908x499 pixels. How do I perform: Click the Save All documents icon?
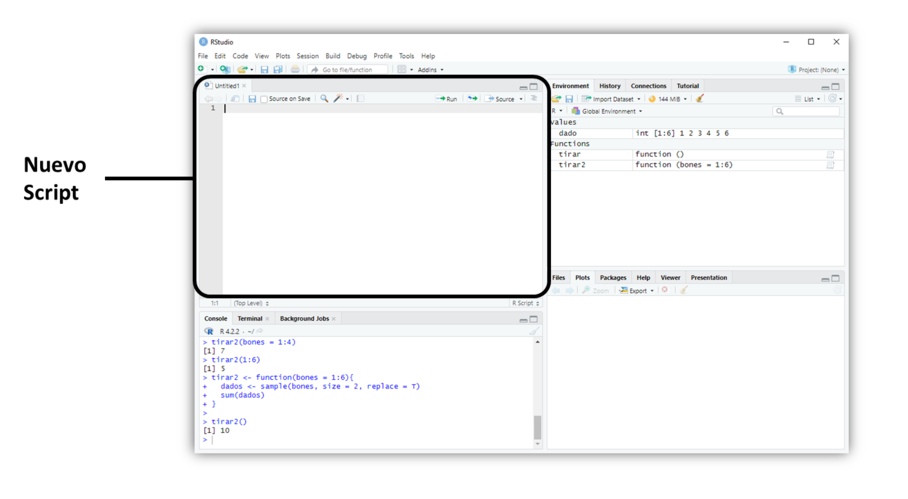[276, 70]
